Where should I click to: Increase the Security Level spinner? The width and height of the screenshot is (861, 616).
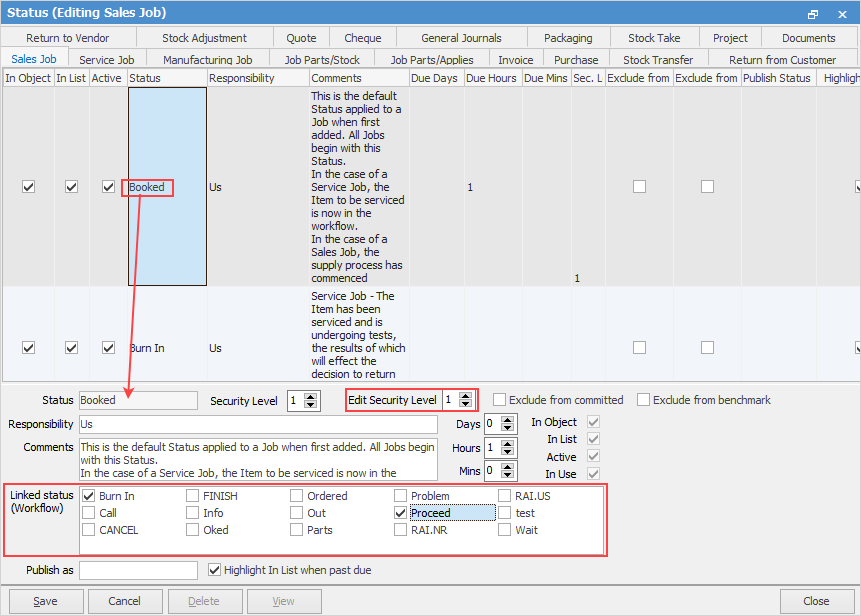tap(311, 396)
